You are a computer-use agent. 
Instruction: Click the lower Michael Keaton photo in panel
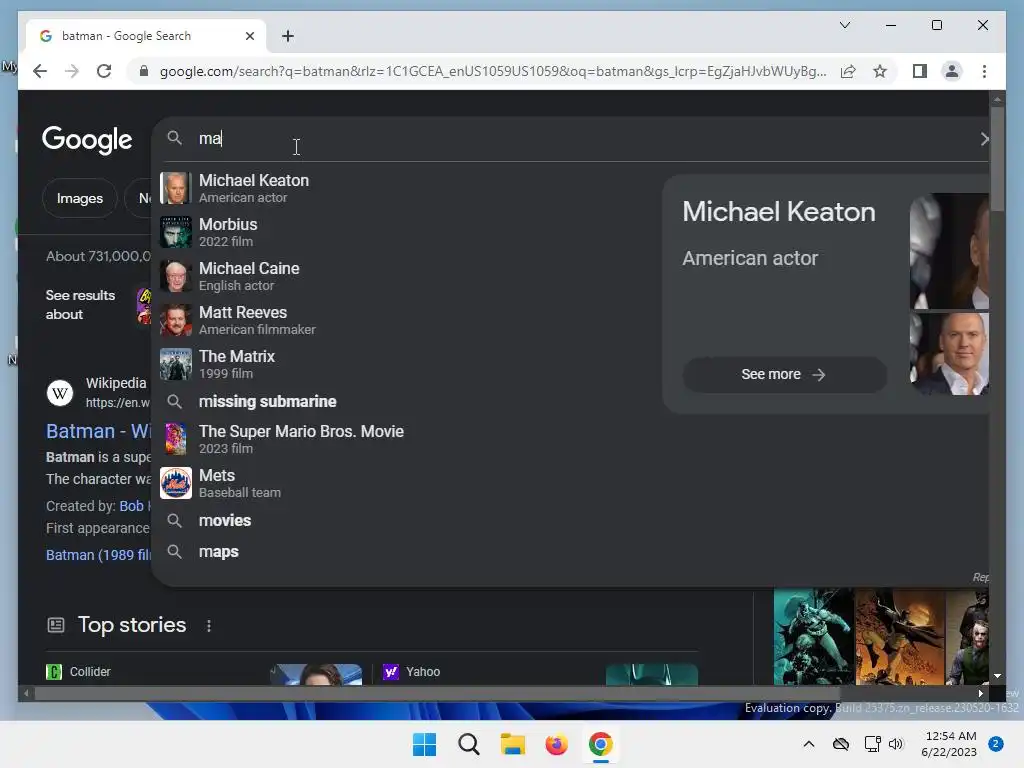[949, 354]
